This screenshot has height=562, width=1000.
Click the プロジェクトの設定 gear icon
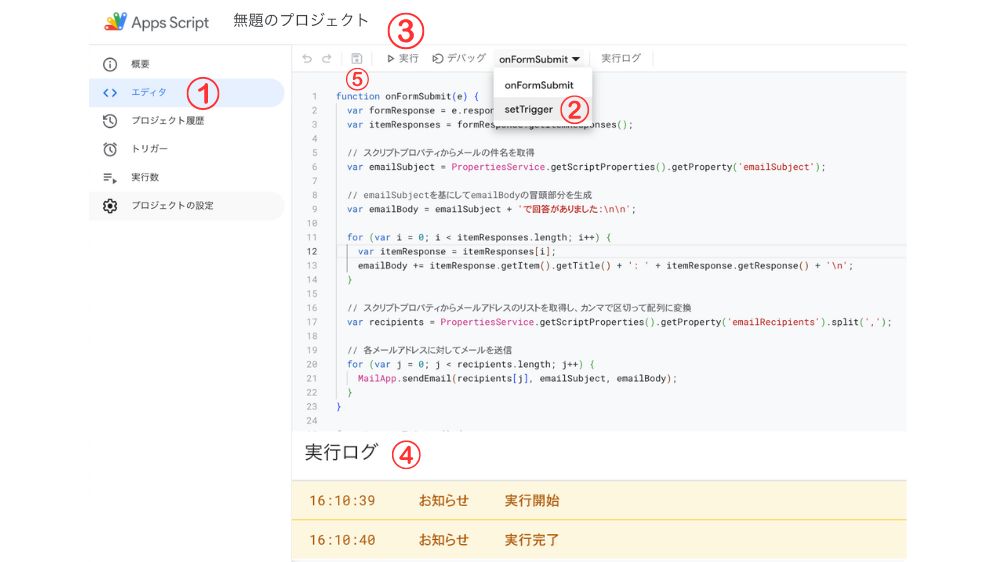[110, 206]
